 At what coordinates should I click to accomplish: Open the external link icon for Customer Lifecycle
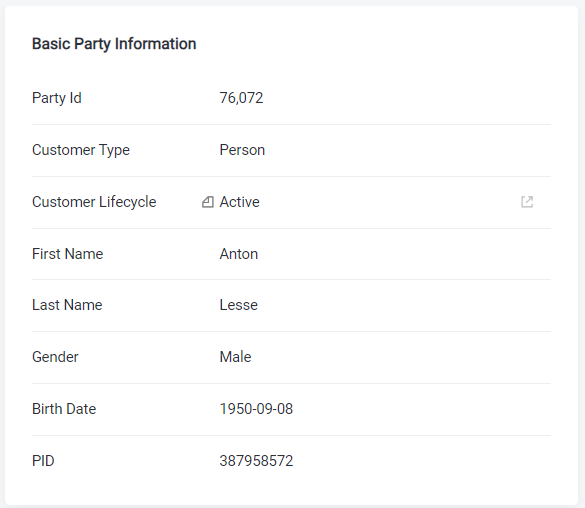(x=527, y=202)
